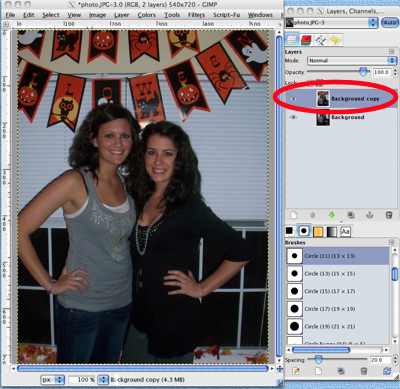Open the Filters menu
Screen dimensions: 400x389
tap(196, 15)
